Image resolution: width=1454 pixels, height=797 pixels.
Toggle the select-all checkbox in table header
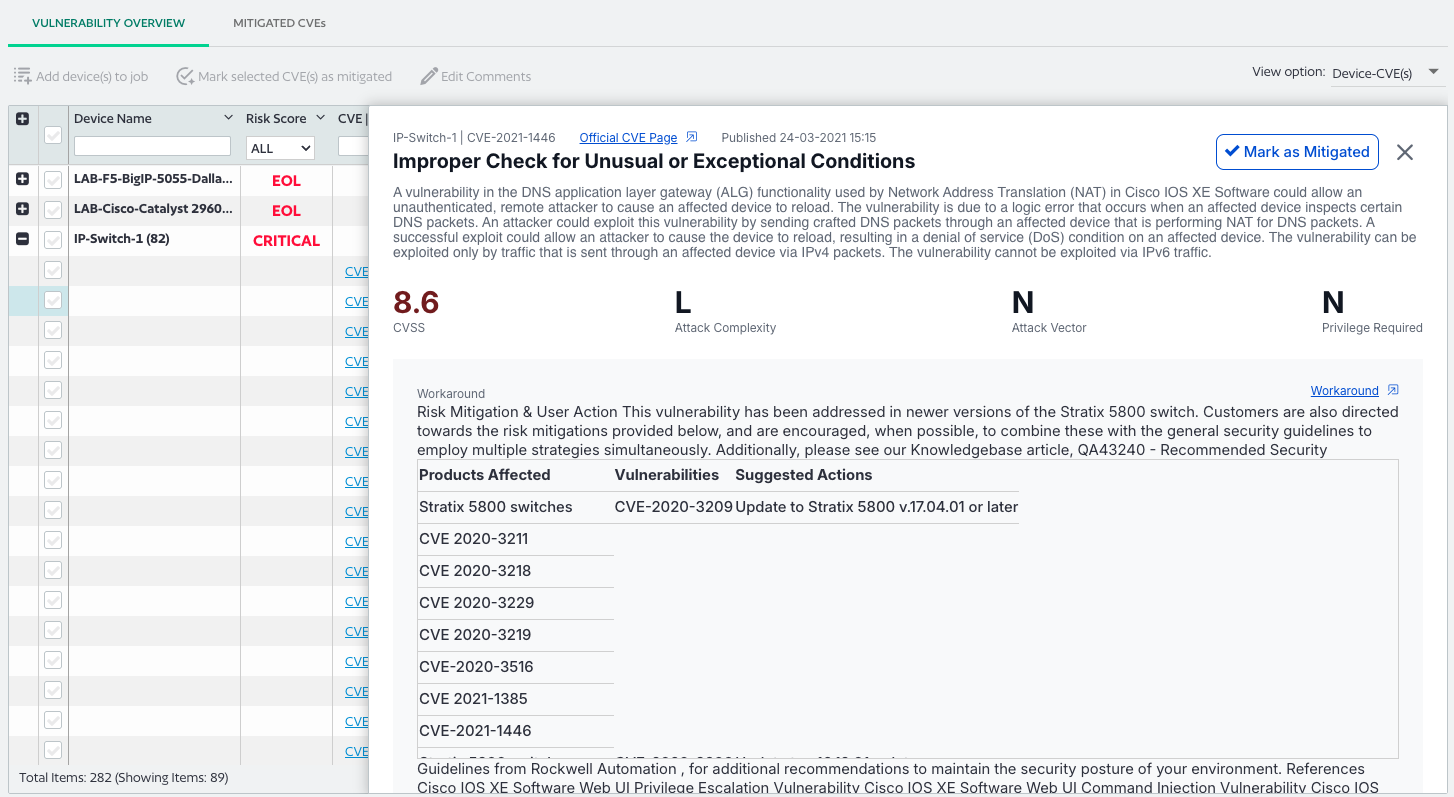click(53, 135)
